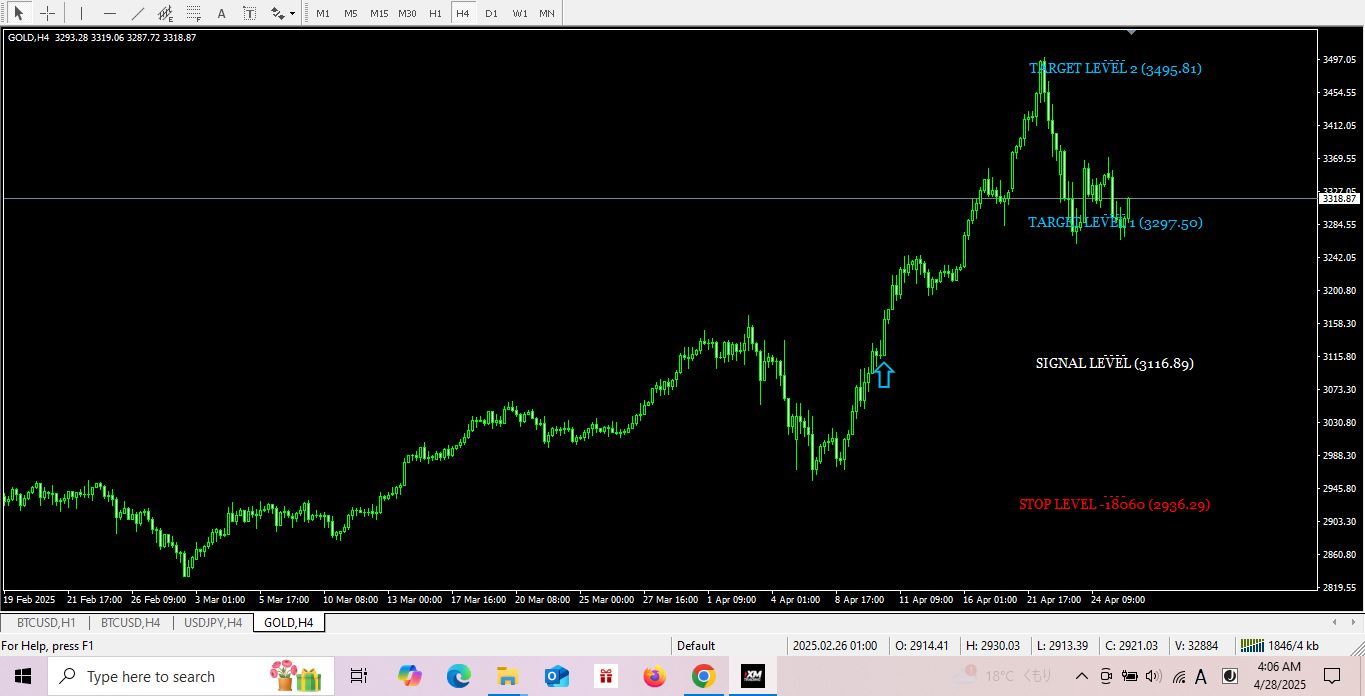This screenshot has height=696, width=1365.
Task: Switch chart to MN monthly timeframe
Action: (x=547, y=14)
